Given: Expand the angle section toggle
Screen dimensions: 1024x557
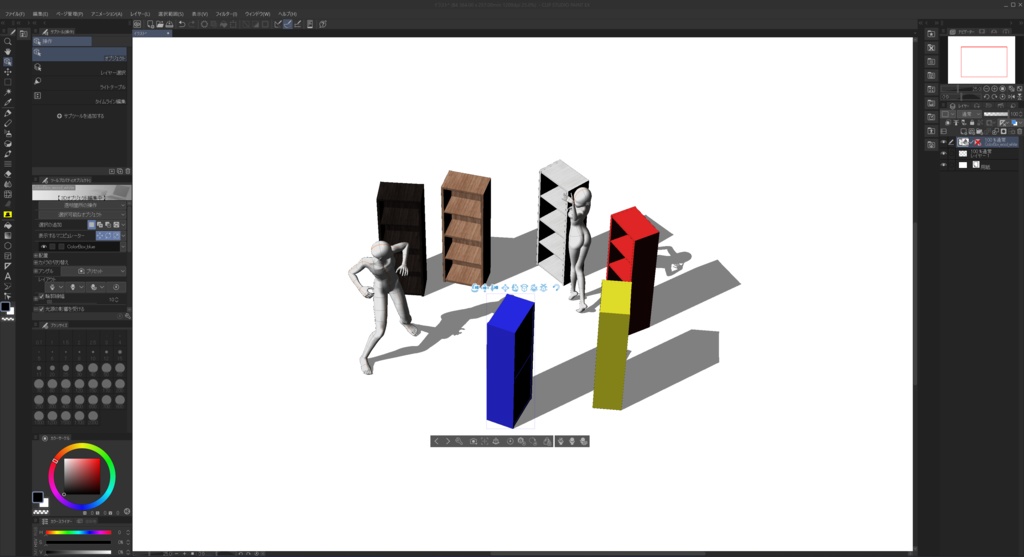Looking at the screenshot, I should point(36,271).
